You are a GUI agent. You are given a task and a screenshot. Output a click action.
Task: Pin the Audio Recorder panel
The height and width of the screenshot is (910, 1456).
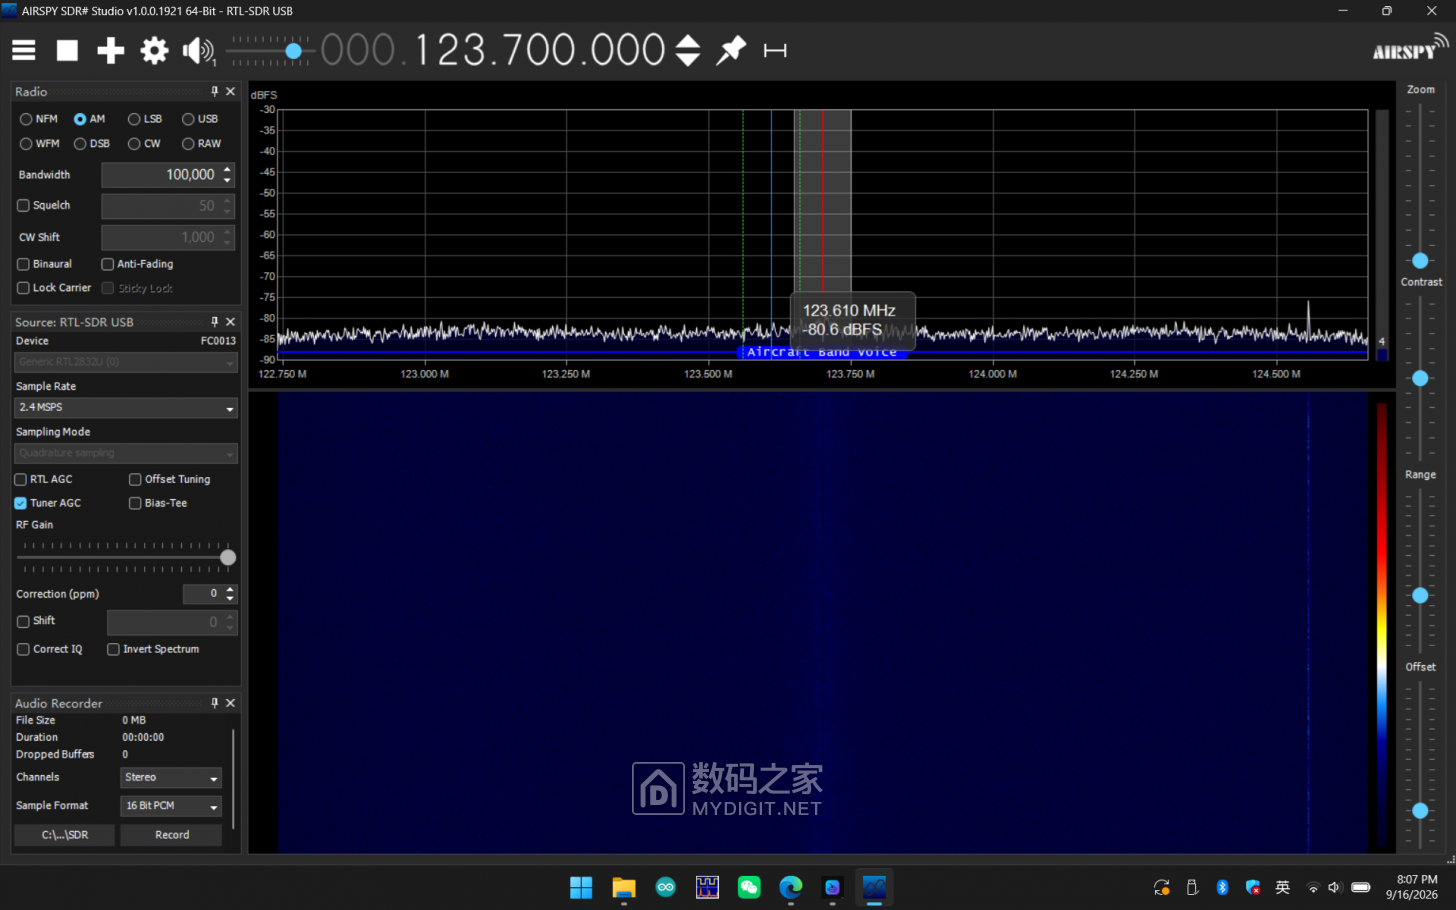point(214,703)
